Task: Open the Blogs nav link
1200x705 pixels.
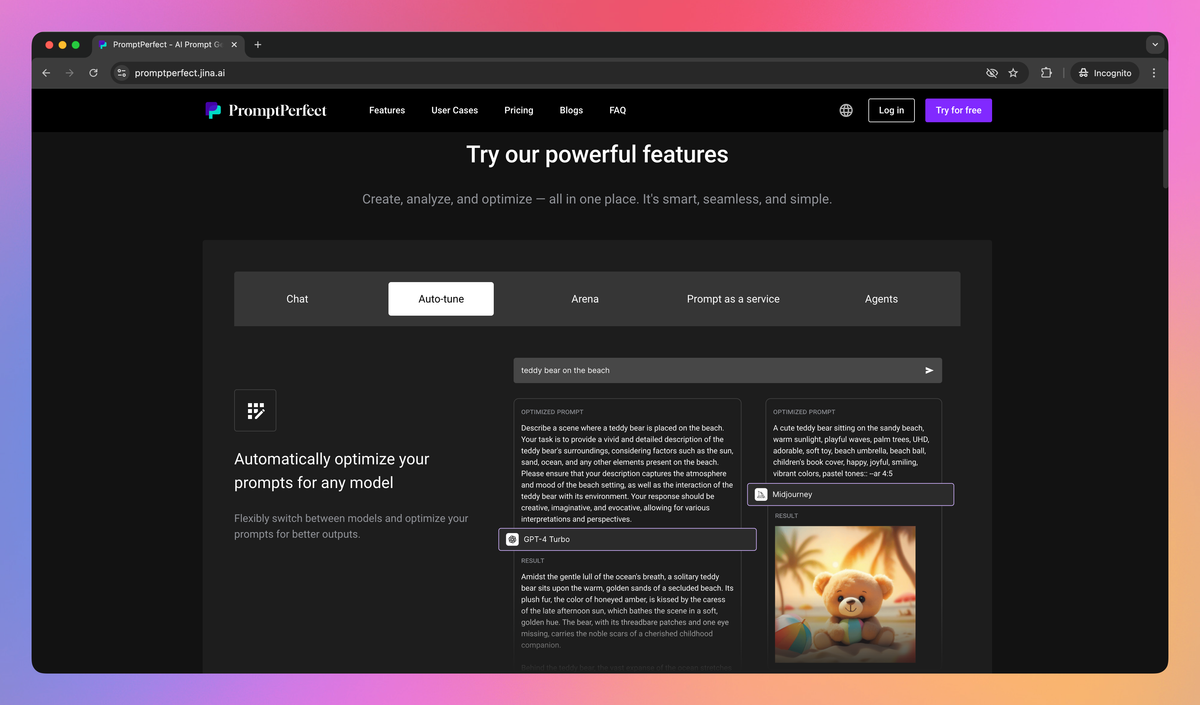Action: click(571, 110)
